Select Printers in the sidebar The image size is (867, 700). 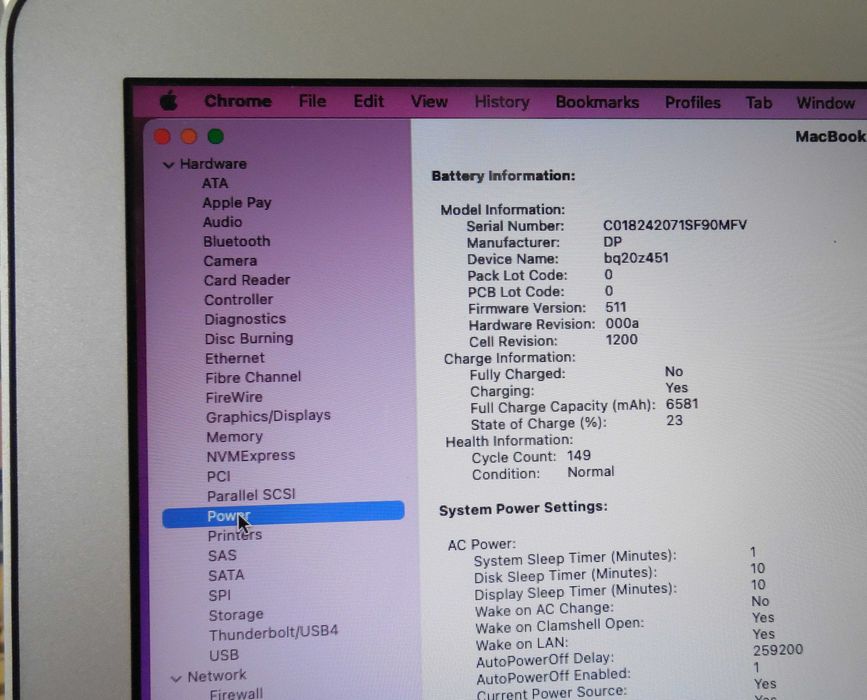coord(234,535)
